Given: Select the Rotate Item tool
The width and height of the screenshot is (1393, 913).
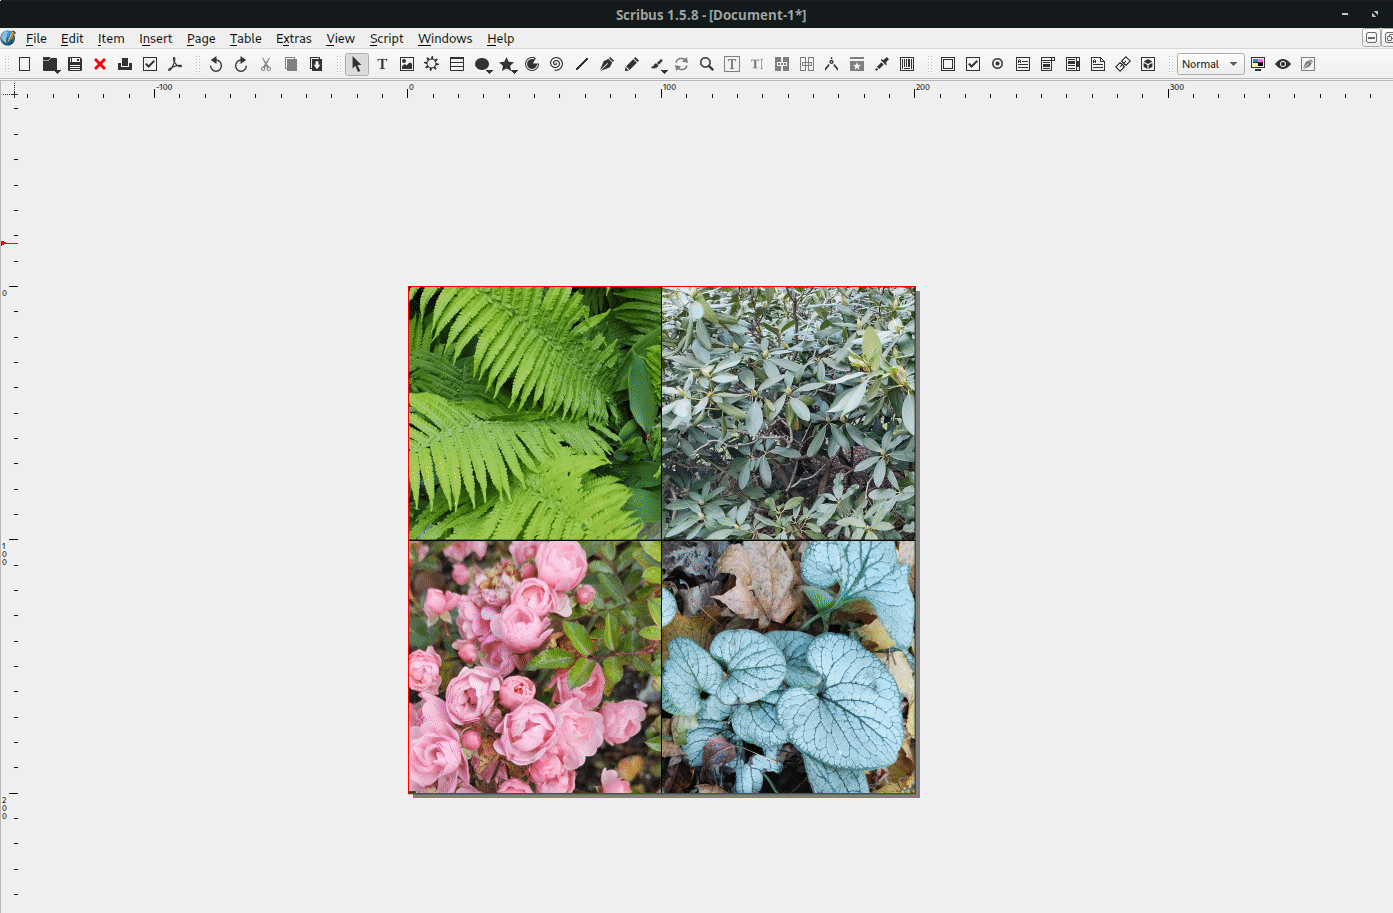Looking at the screenshot, I should click(x=681, y=63).
